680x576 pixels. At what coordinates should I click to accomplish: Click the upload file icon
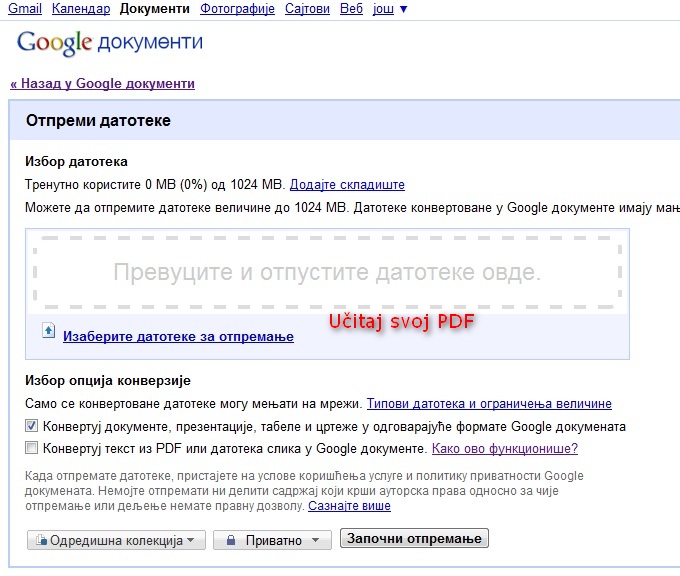click(x=49, y=331)
